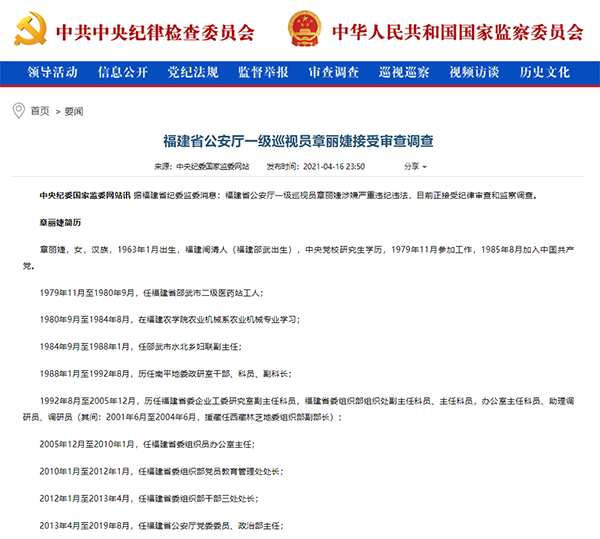Click the 章丽婕简历 subheading

[60, 220]
